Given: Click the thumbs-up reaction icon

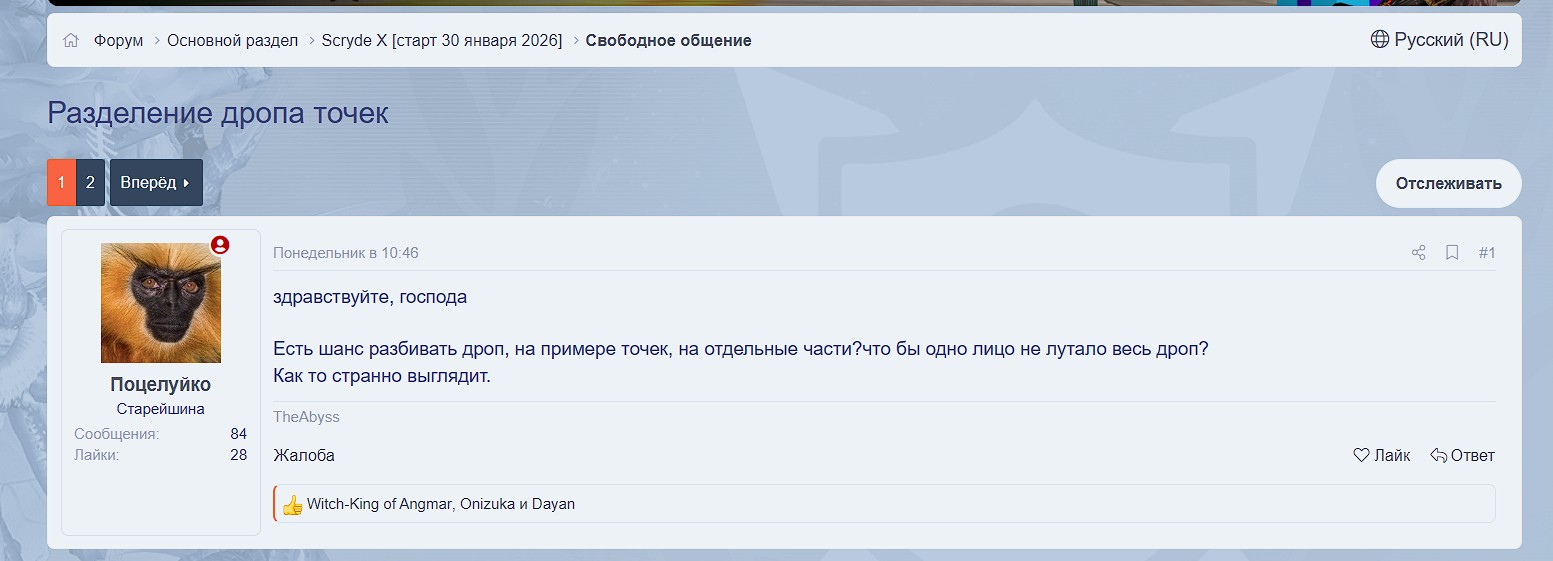Looking at the screenshot, I should click(292, 505).
